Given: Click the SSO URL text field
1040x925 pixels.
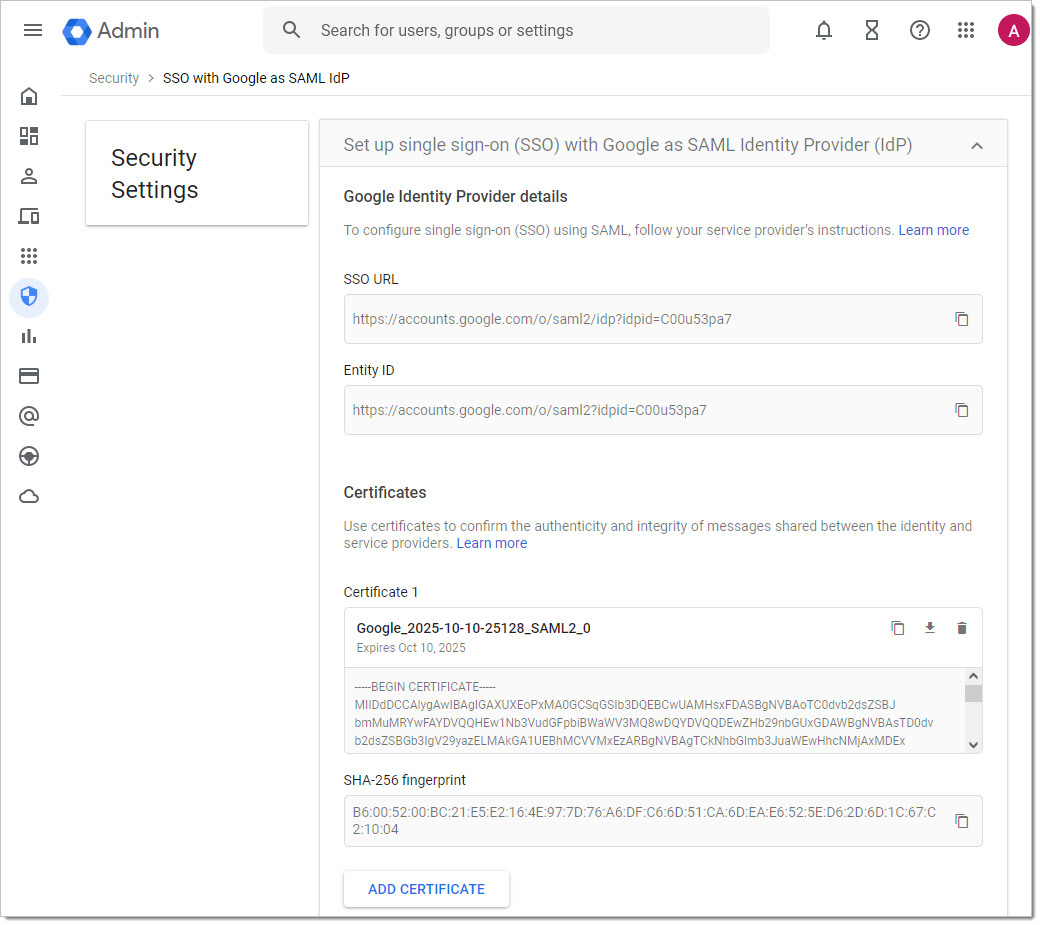Looking at the screenshot, I should pyautogui.click(x=663, y=319).
